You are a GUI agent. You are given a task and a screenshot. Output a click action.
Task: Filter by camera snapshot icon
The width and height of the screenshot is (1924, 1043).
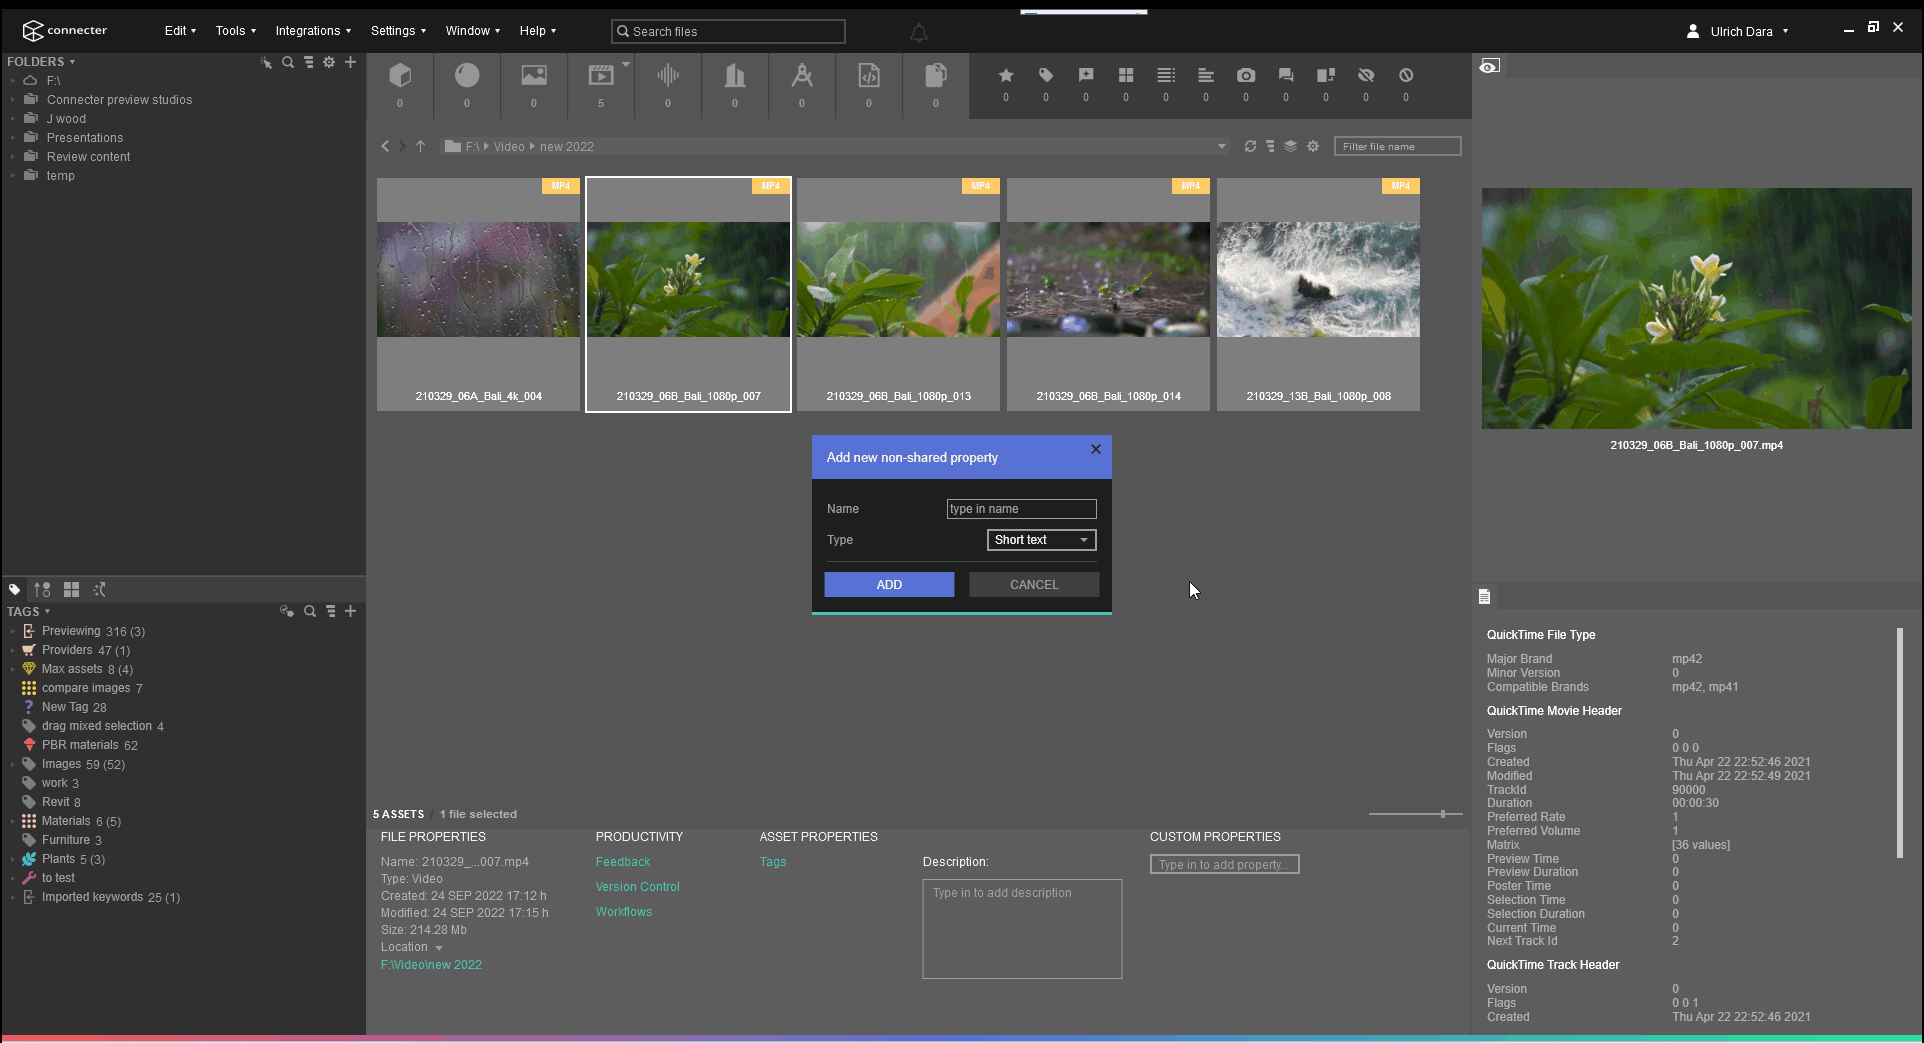pos(1246,76)
